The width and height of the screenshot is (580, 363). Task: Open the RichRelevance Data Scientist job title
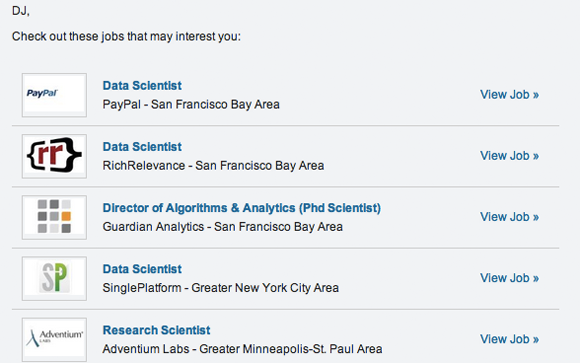coord(142,147)
